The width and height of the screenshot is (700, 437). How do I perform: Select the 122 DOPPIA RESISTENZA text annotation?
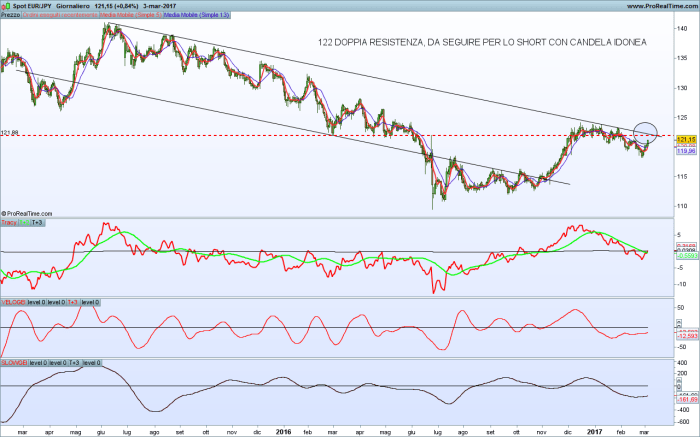pyautogui.click(x=482, y=42)
